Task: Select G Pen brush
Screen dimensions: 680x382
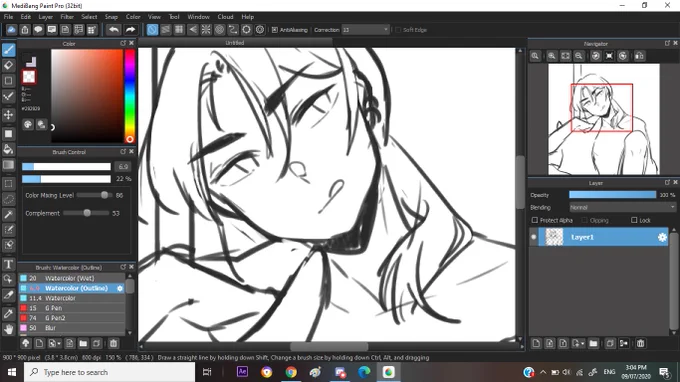Action: (x=72, y=308)
